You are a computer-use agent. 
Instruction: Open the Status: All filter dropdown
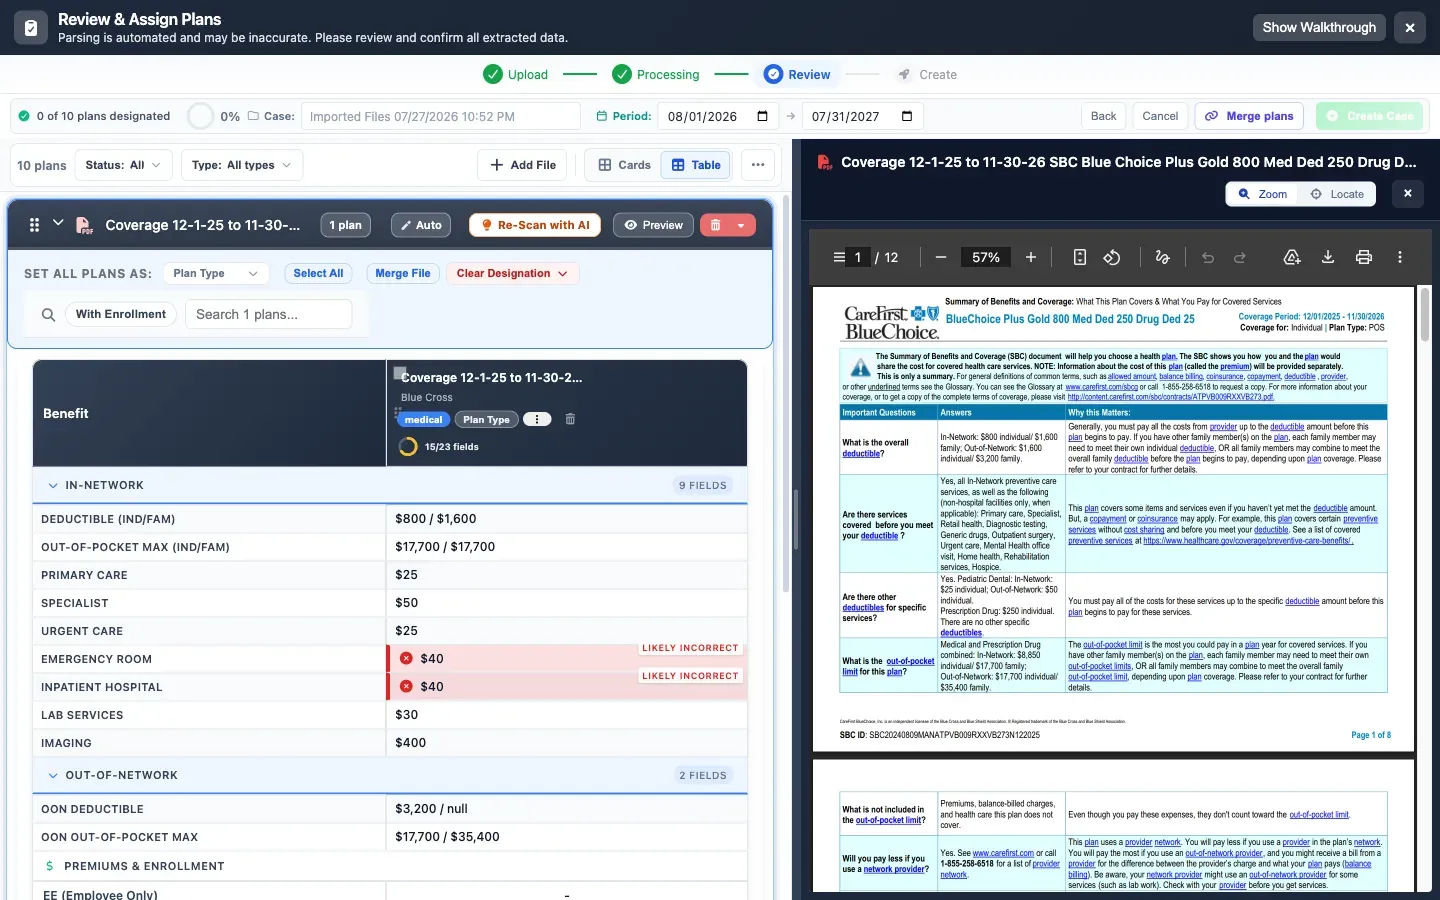pyautogui.click(x=123, y=165)
